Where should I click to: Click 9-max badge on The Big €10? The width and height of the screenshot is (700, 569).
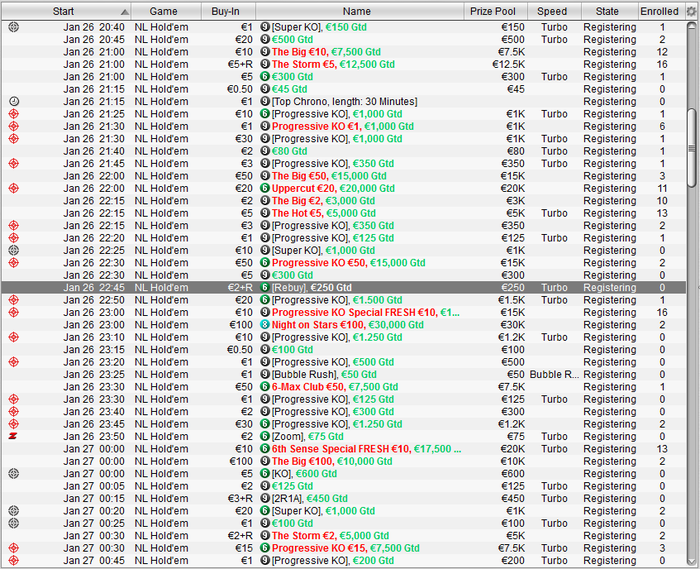coord(265,52)
